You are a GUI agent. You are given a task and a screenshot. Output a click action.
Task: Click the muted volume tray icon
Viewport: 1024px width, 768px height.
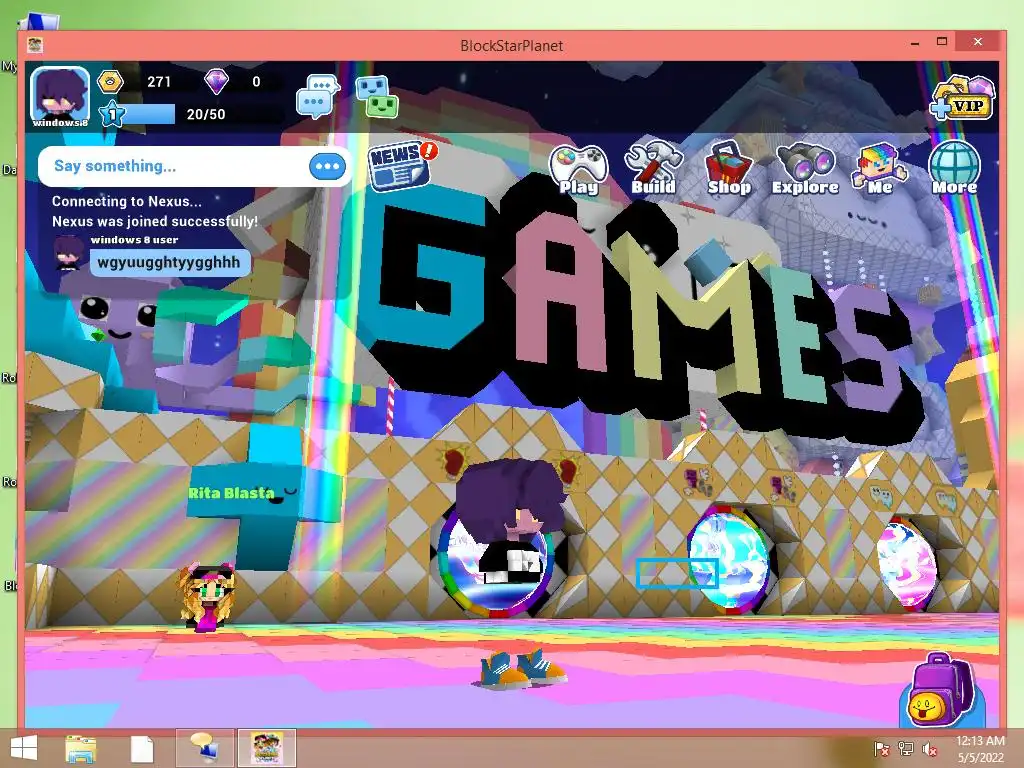[929, 748]
